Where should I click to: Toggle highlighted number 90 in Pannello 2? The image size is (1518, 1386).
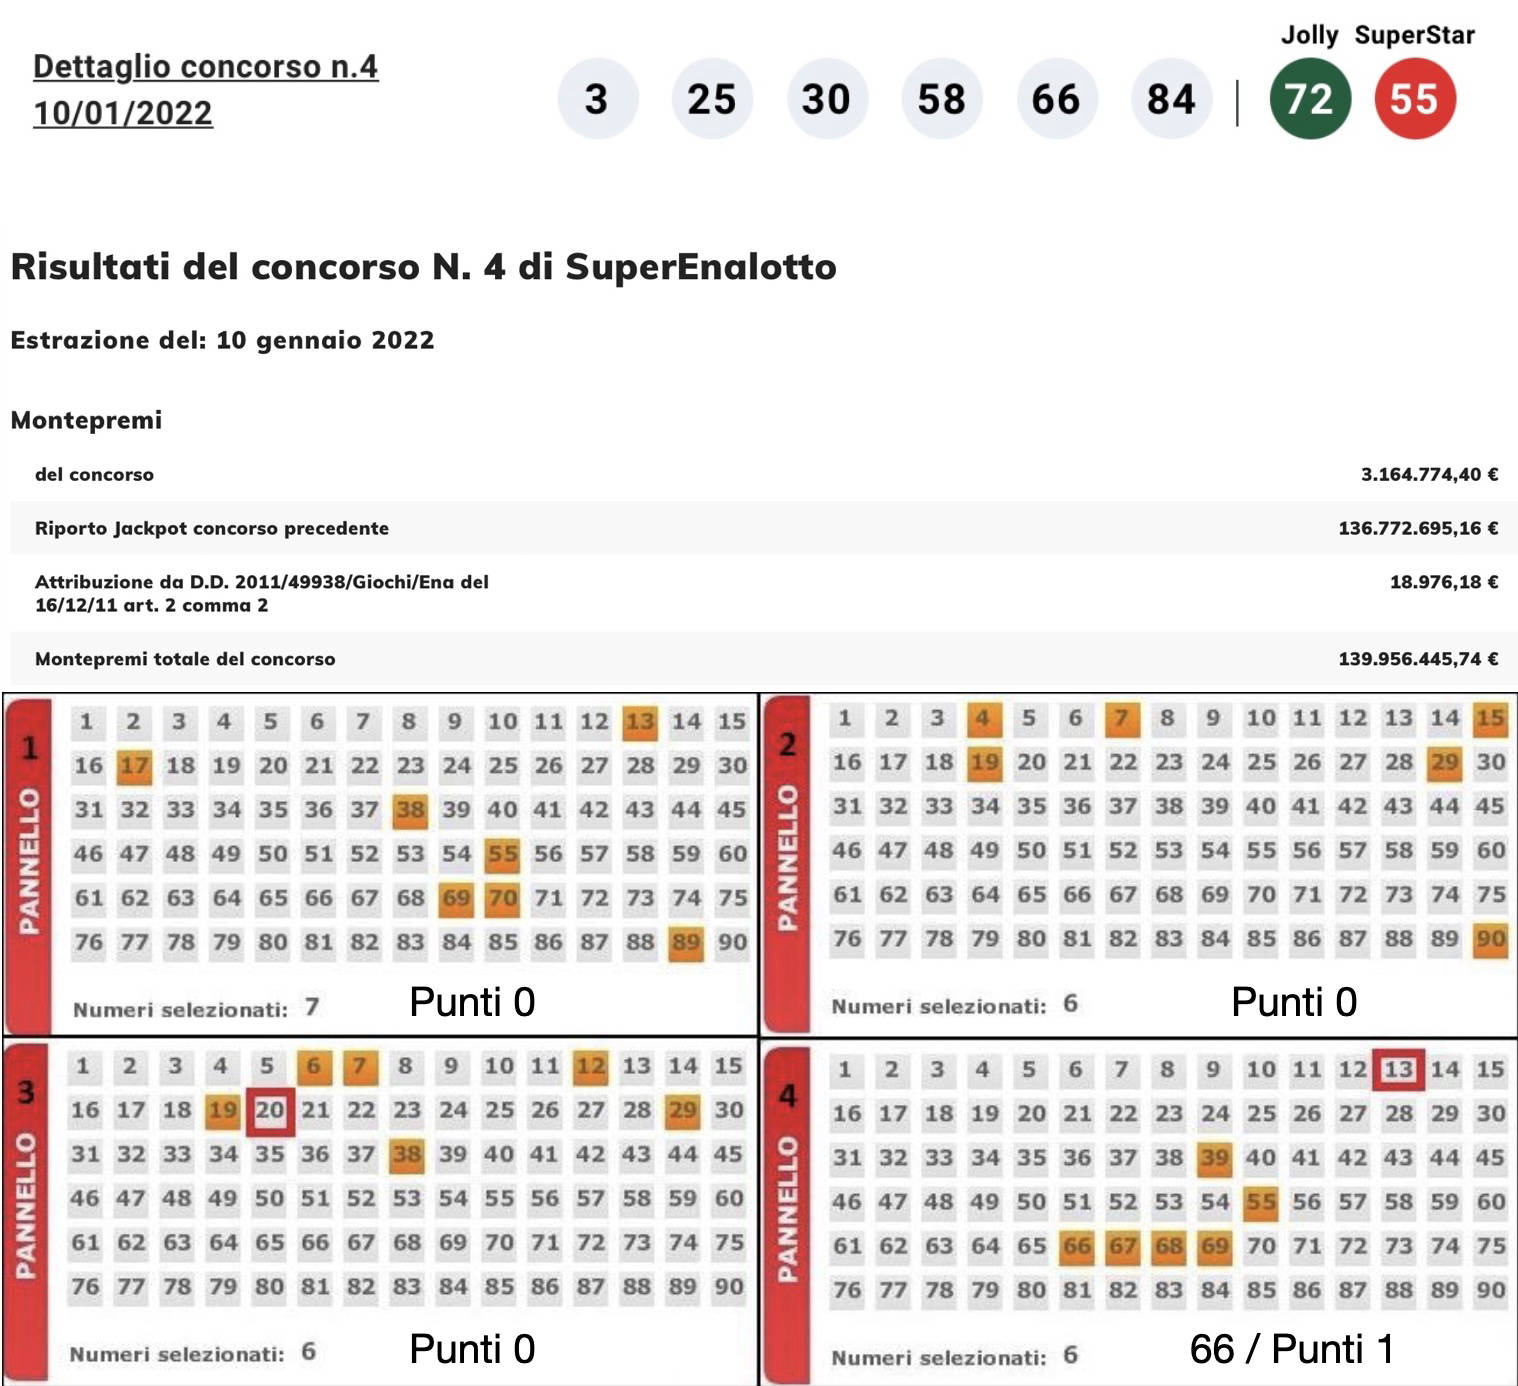click(x=1490, y=939)
